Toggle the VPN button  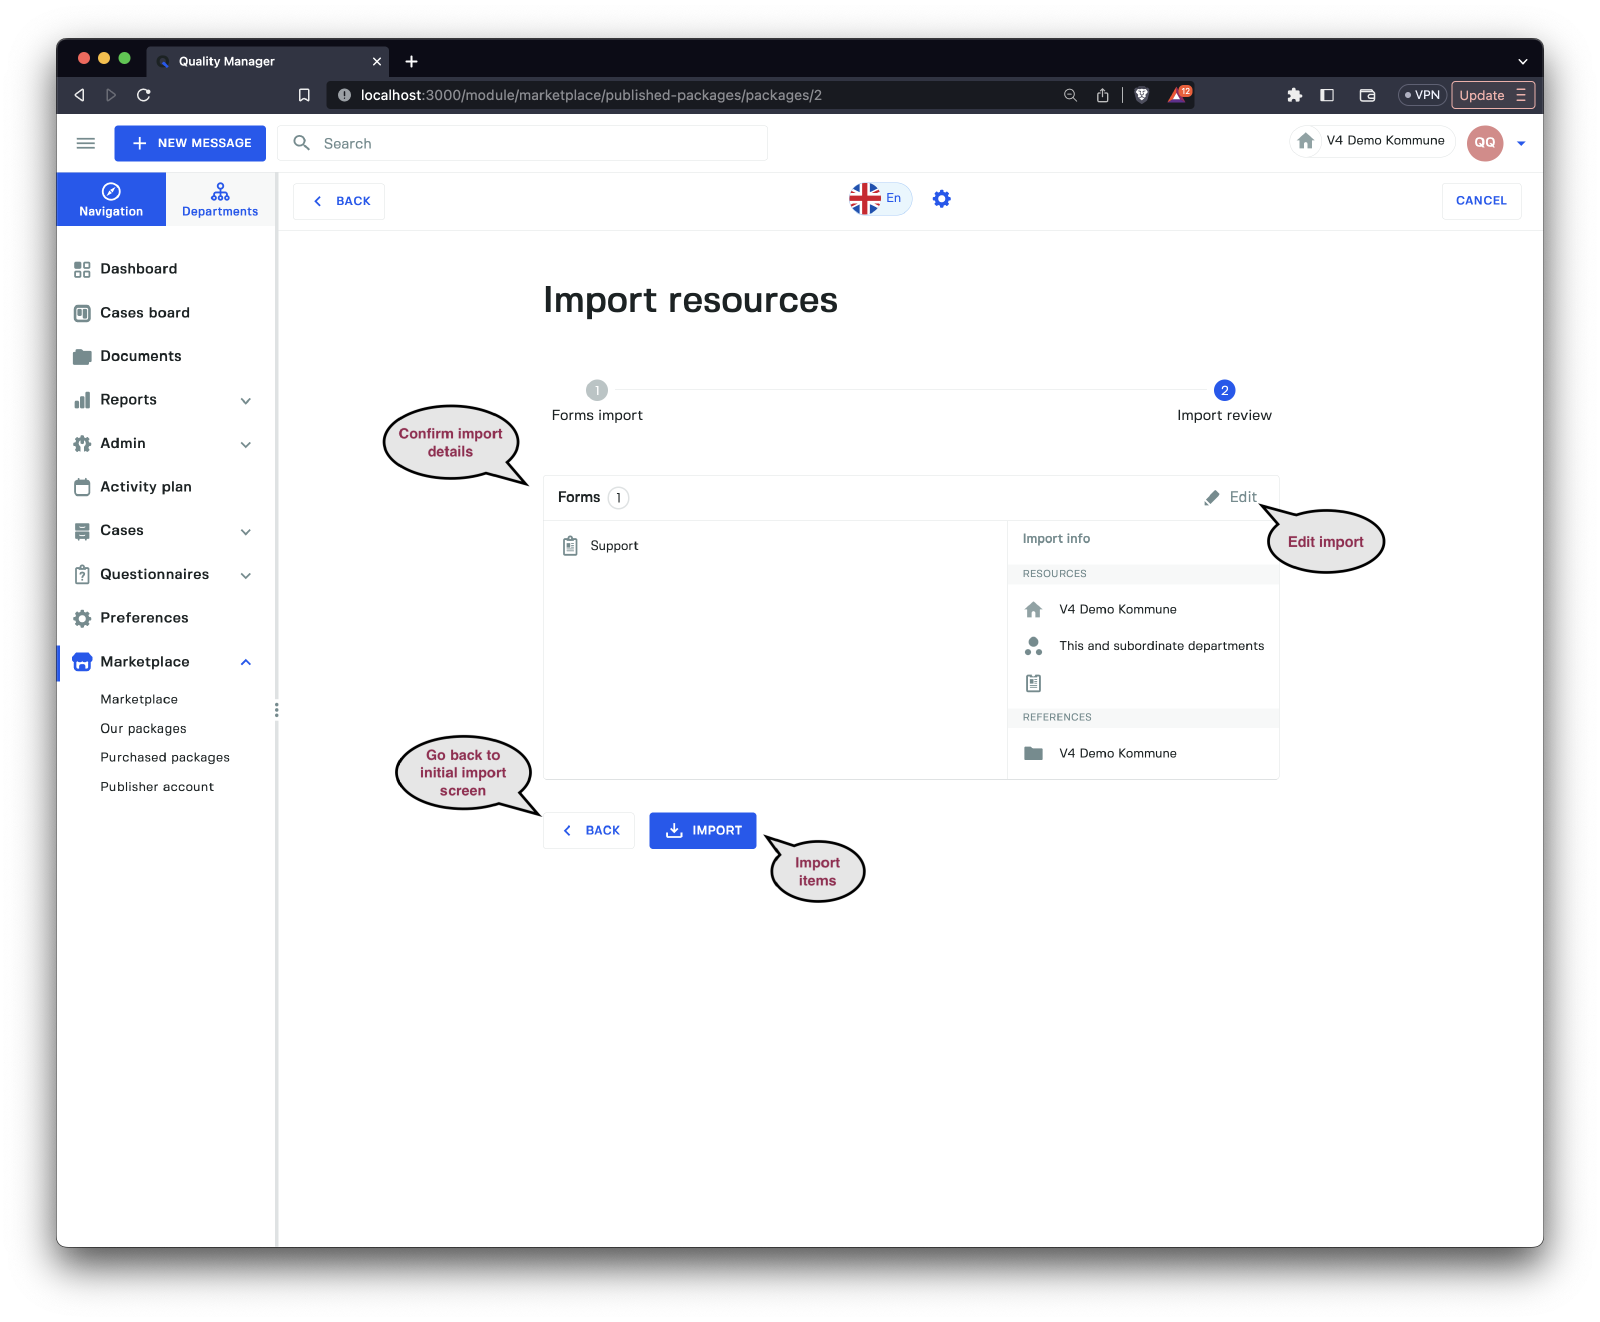[x=1422, y=95]
